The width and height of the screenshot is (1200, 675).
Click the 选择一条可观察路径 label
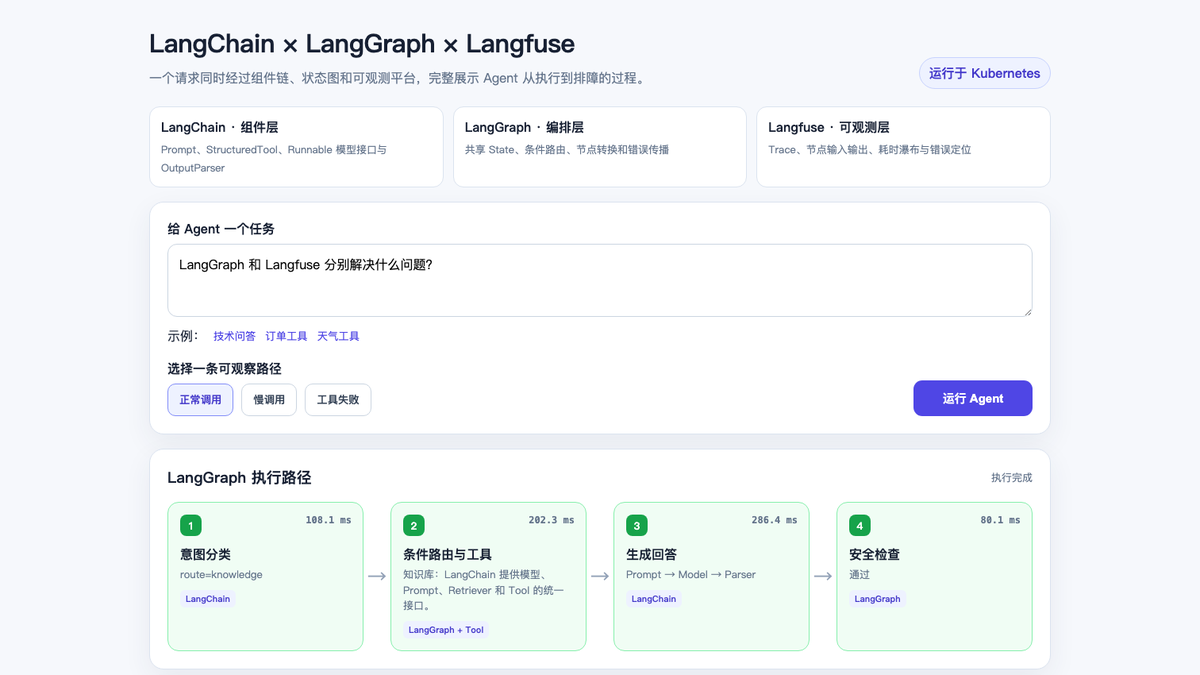click(224, 369)
